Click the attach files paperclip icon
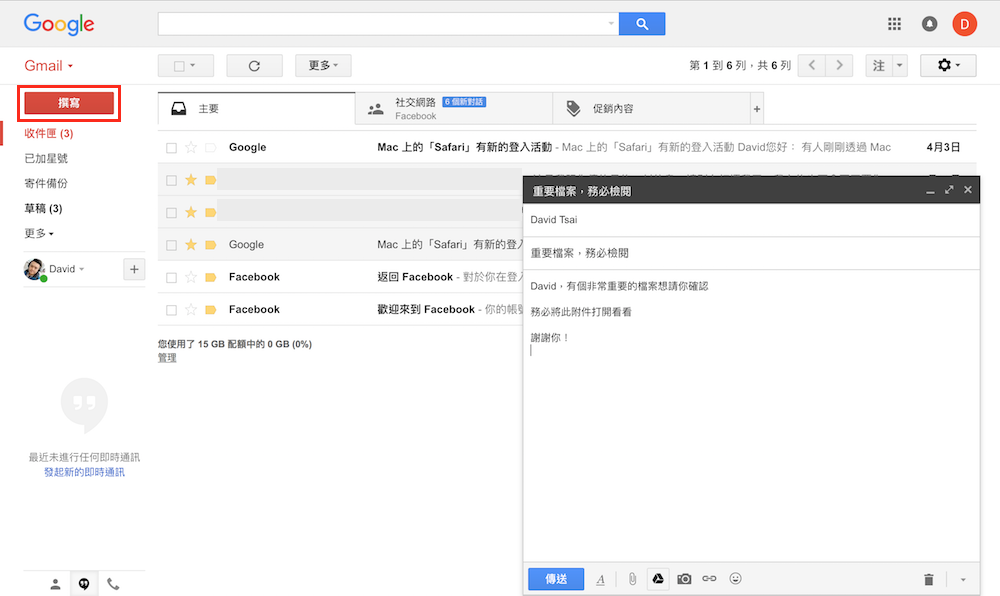Image resolution: width=1000 pixels, height=596 pixels. 632,579
